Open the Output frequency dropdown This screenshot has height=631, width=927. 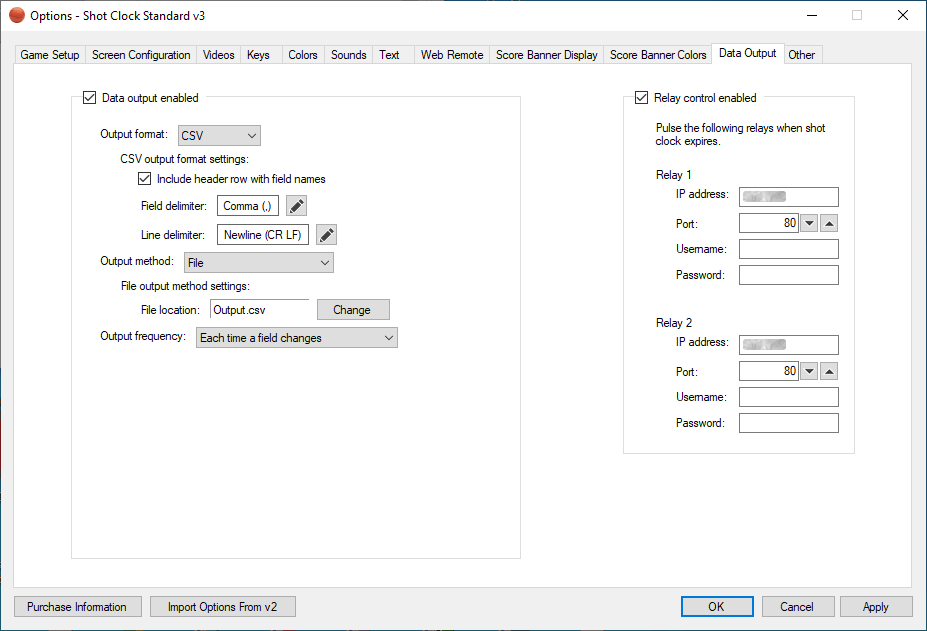pos(297,338)
